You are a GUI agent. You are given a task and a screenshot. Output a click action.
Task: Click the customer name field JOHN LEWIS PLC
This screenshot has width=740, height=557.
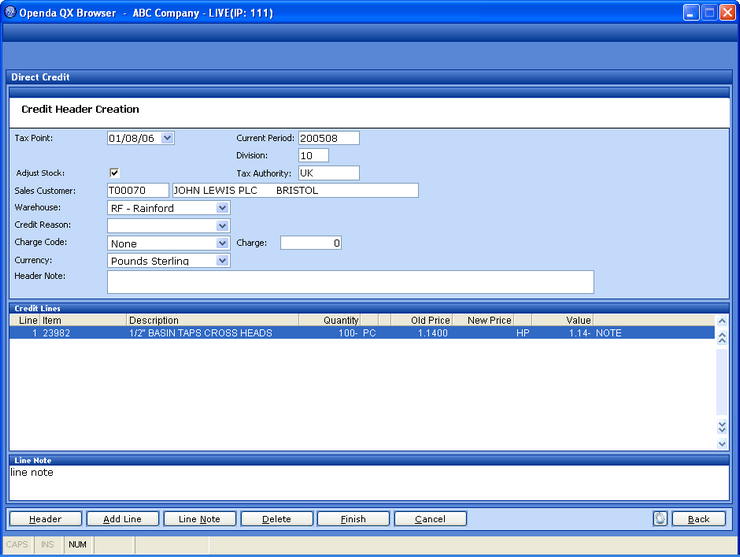point(295,190)
